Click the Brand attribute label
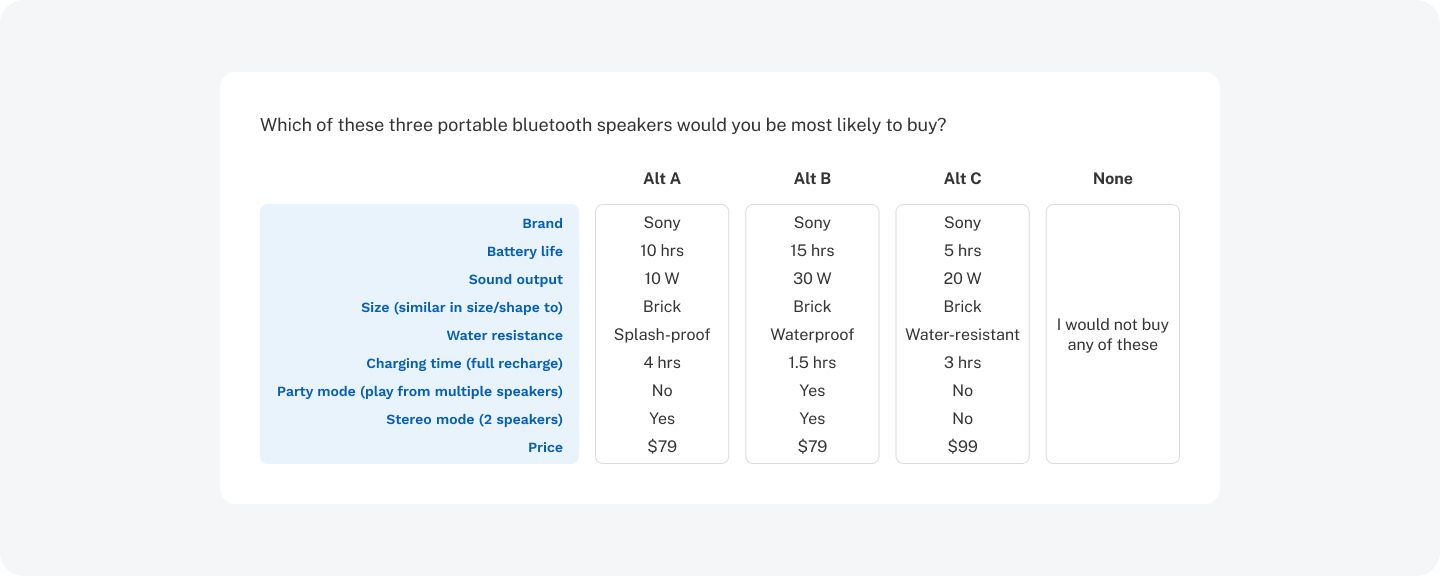The image size is (1440, 576). (542, 223)
